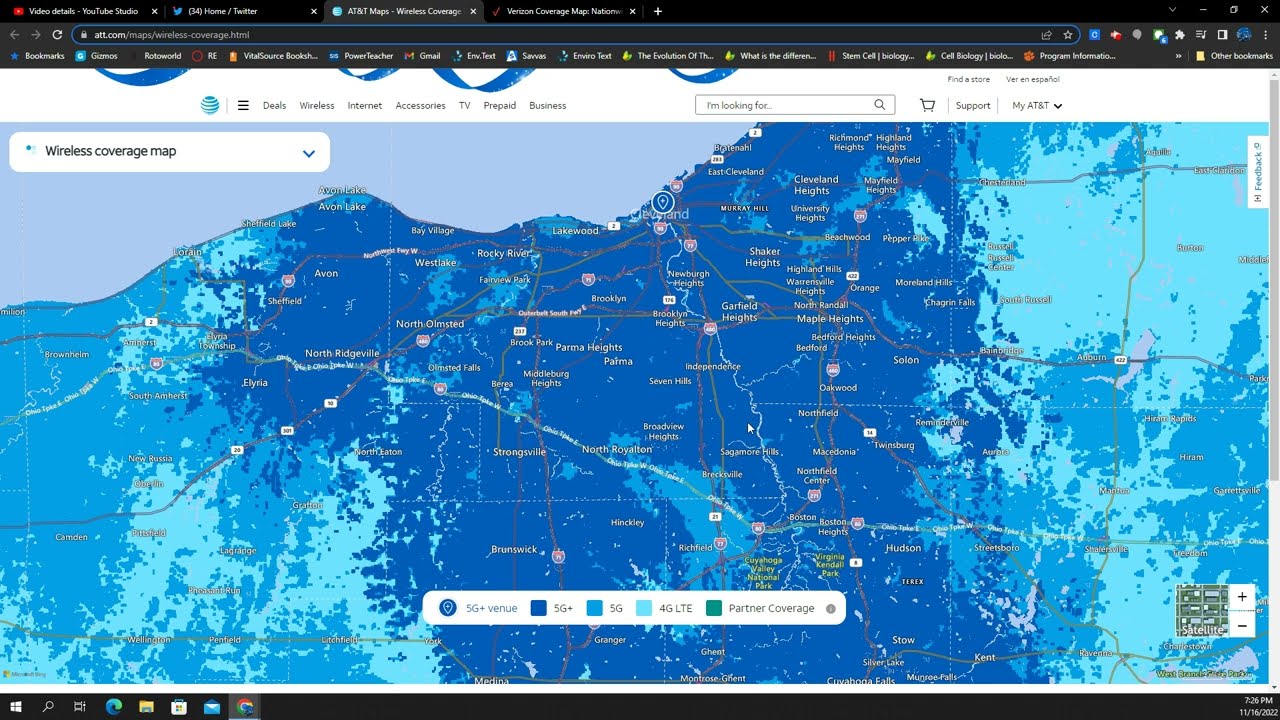1280x720 pixels.
Task: Click the AT&T globe logo
Action: click(x=210, y=105)
